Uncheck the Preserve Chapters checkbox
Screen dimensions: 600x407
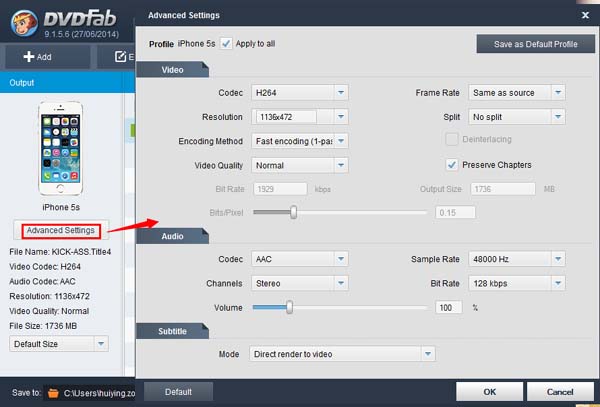tap(452, 165)
